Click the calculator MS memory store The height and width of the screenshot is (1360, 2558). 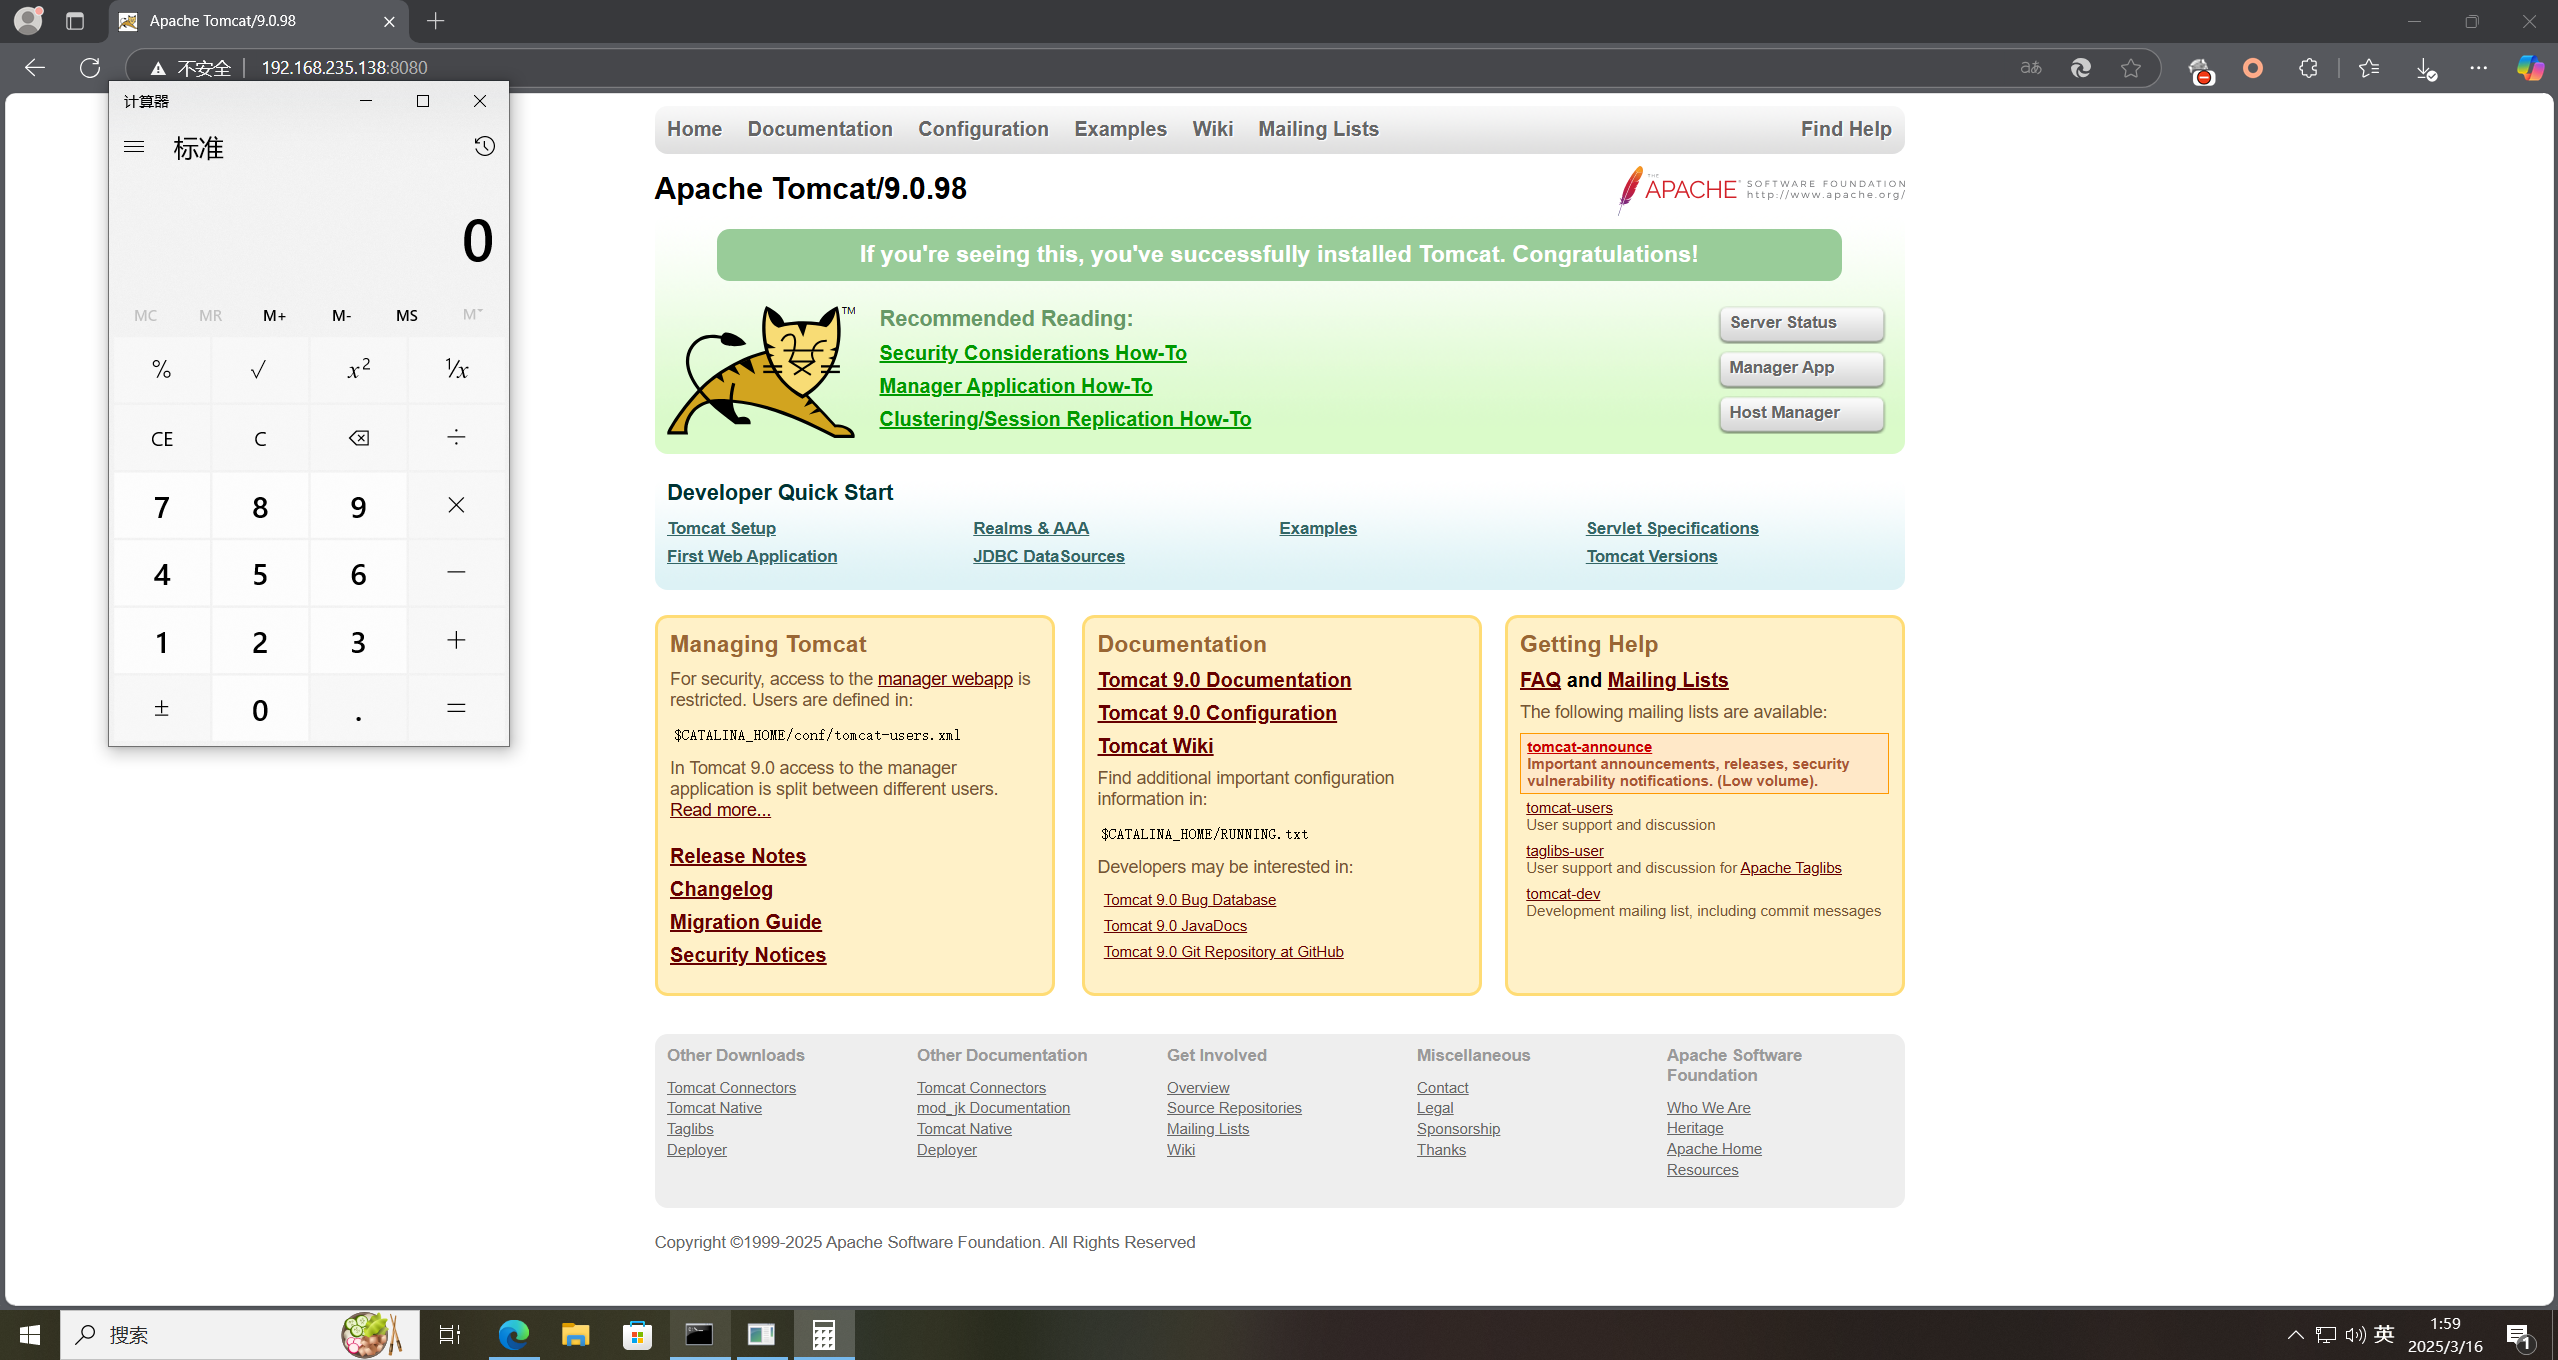(x=406, y=315)
